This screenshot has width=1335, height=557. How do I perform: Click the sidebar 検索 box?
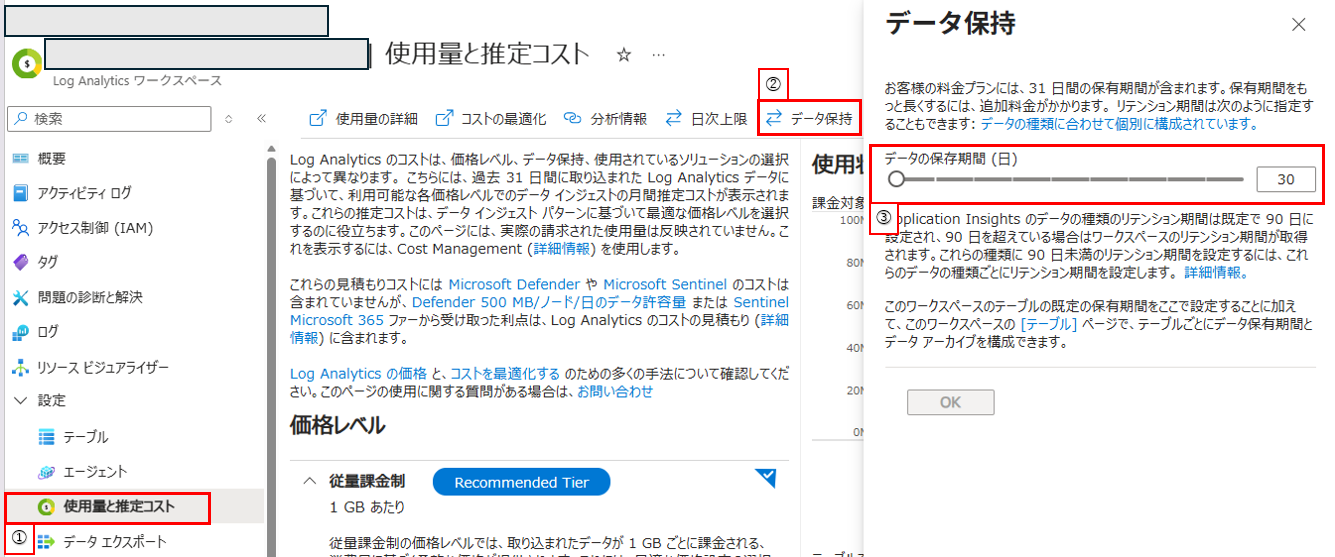[109, 119]
